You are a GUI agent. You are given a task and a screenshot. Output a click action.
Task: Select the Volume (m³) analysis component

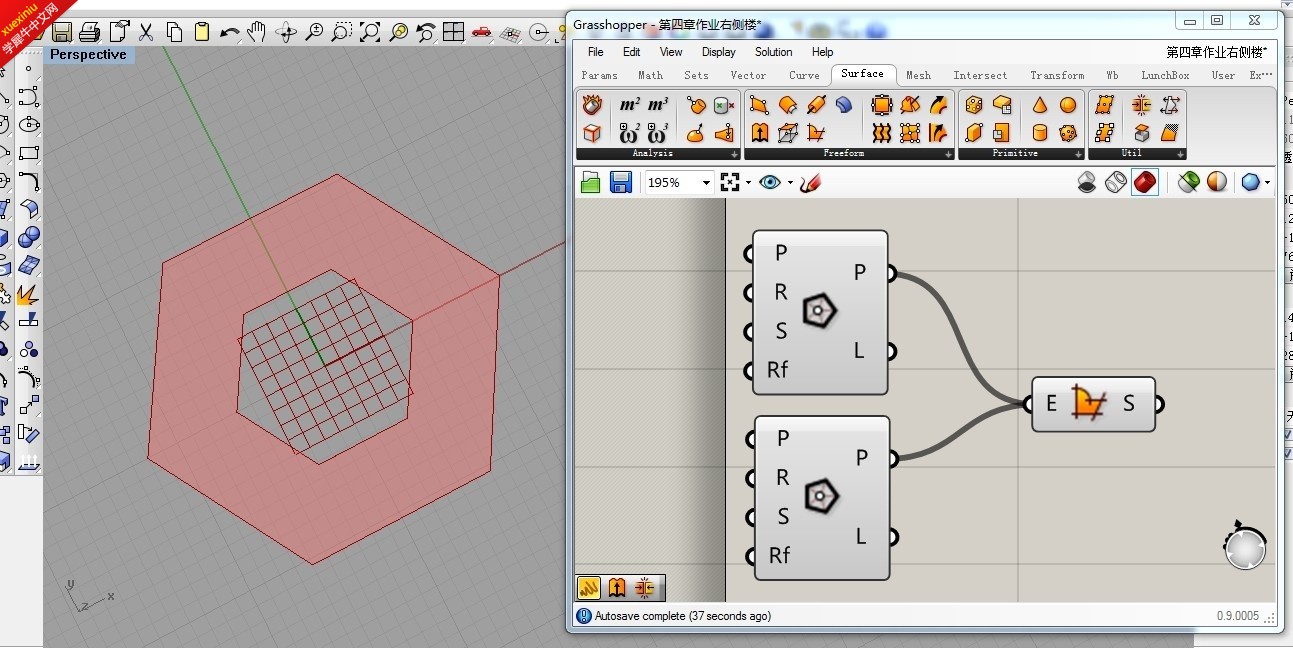coord(657,105)
